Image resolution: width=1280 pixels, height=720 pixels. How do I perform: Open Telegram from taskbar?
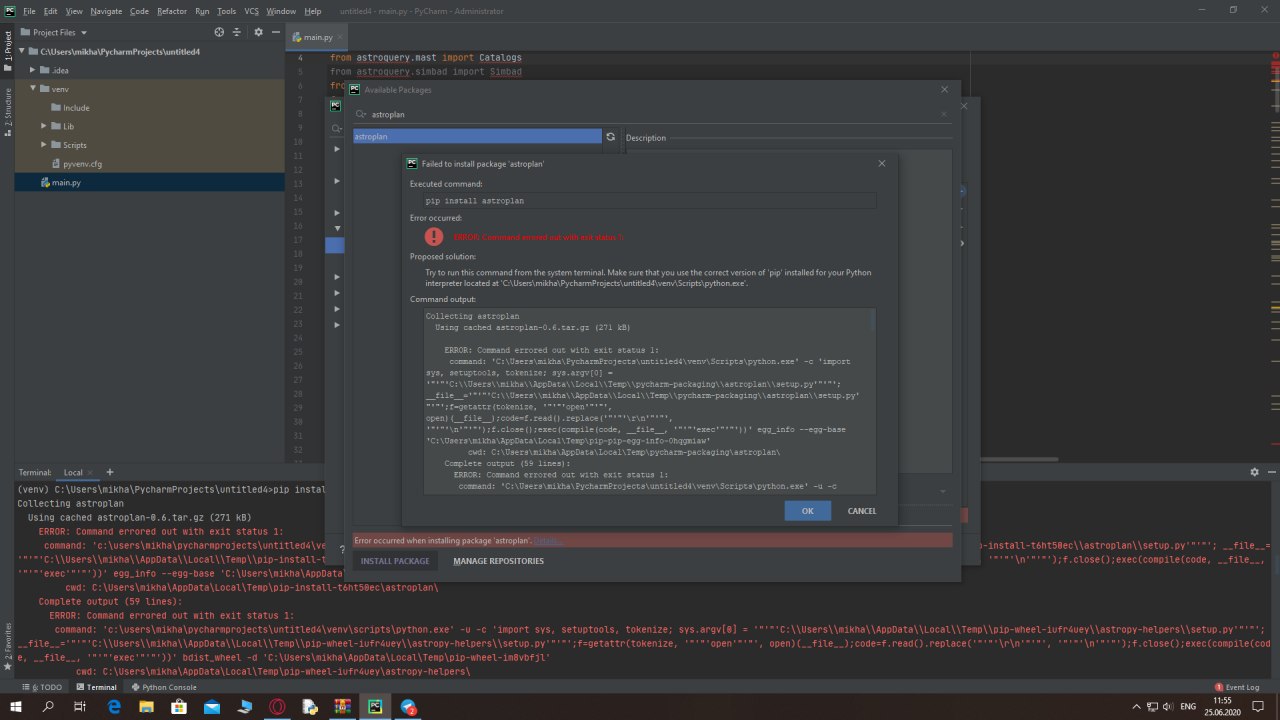(x=408, y=707)
